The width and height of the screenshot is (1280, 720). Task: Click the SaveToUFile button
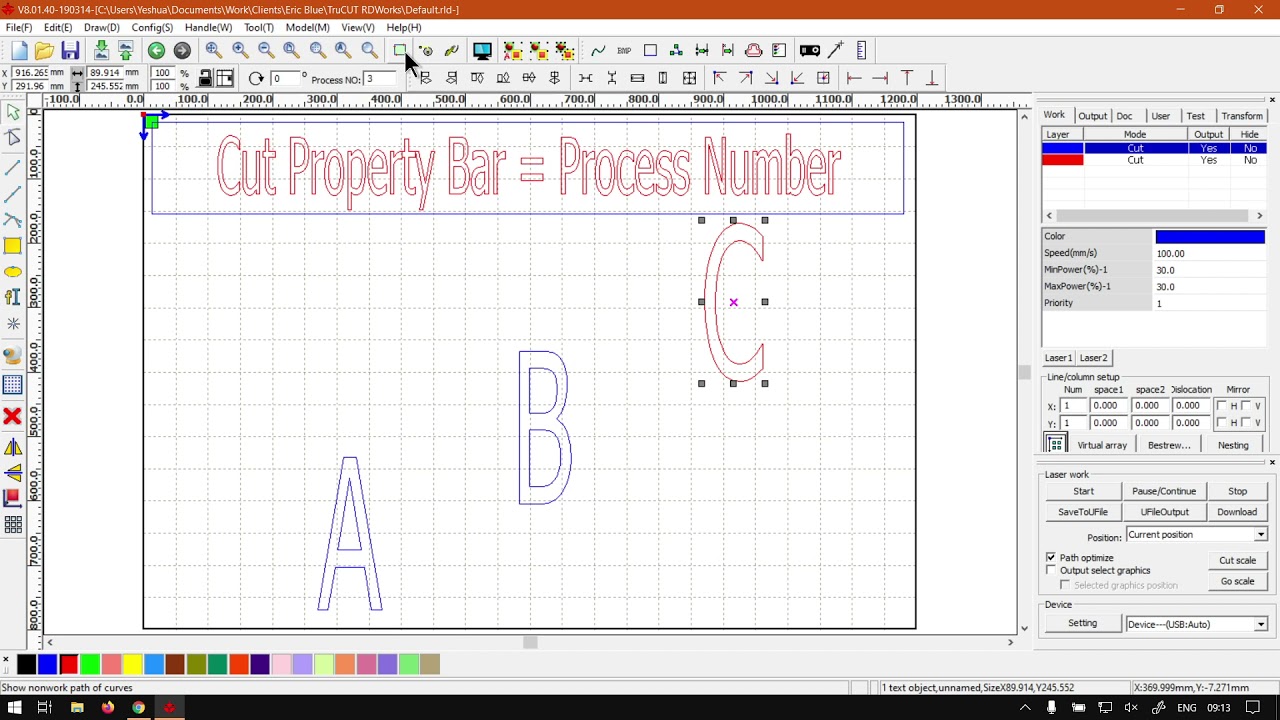1083,512
